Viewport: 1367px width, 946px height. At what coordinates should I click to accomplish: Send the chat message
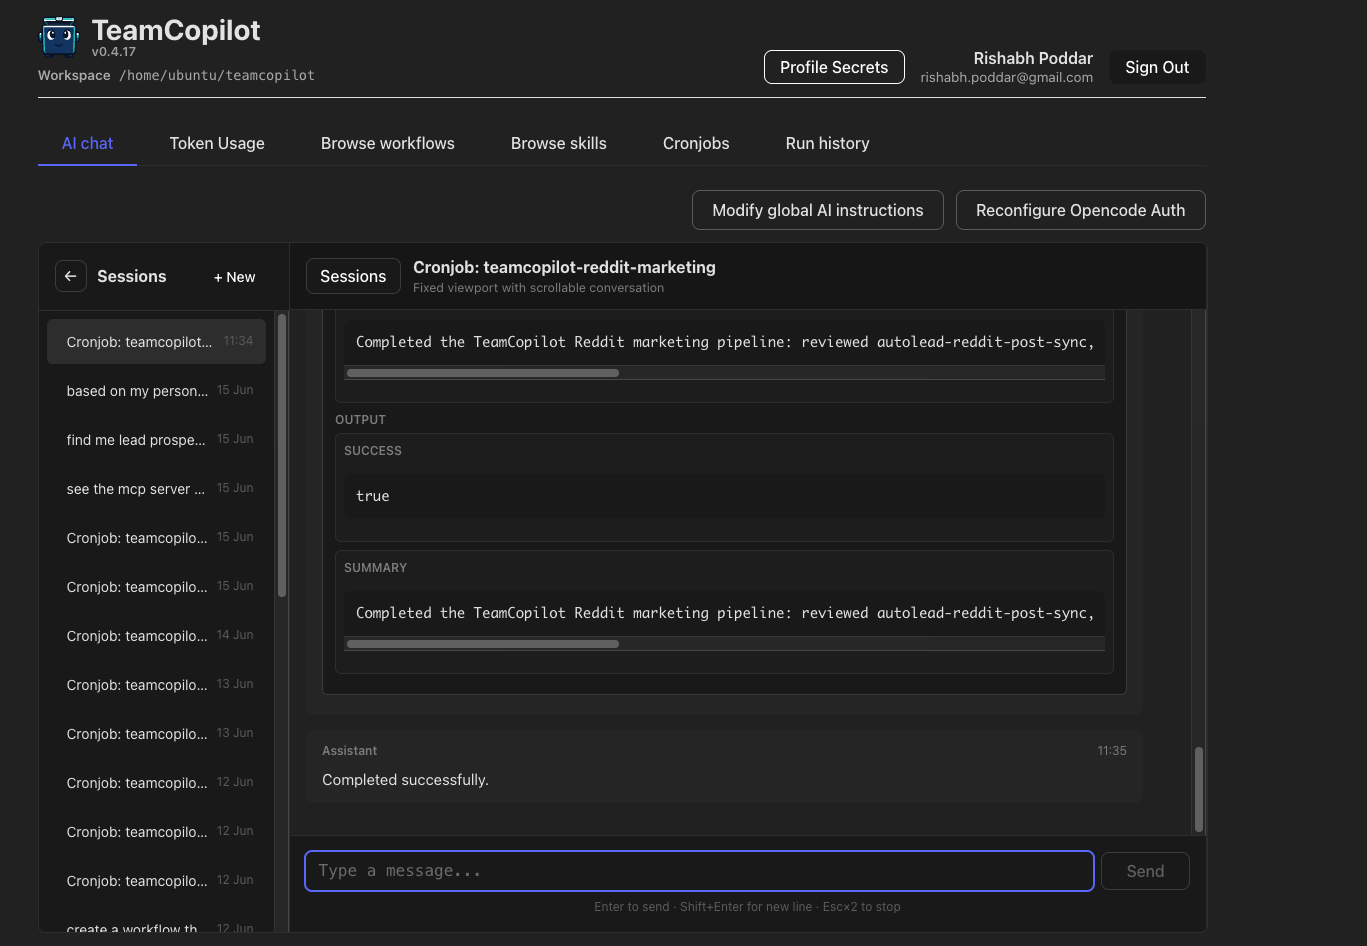(x=1145, y=871)
